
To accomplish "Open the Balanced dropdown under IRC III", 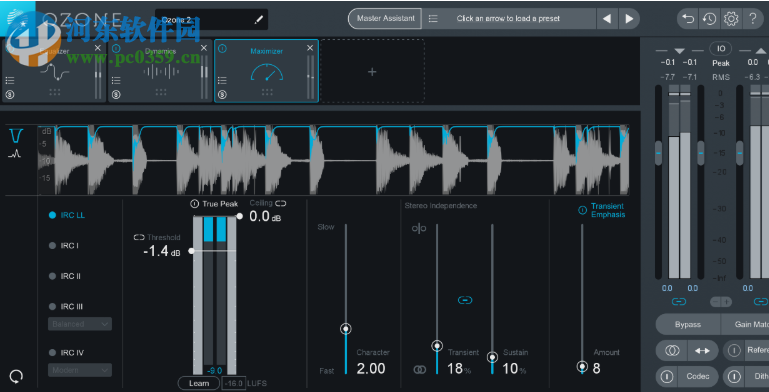I will pyautogui.click(x=80, y=324).
